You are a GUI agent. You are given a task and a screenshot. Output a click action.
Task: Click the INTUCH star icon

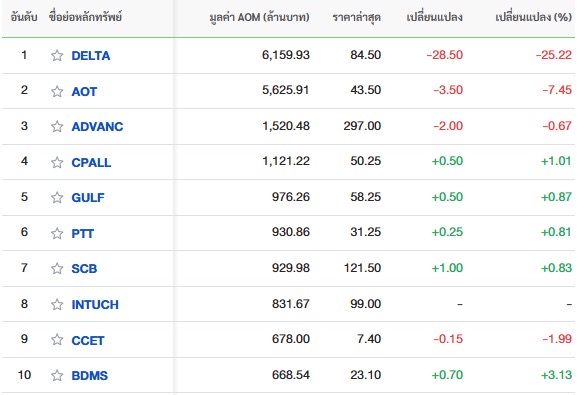click(x=57, y=304)
